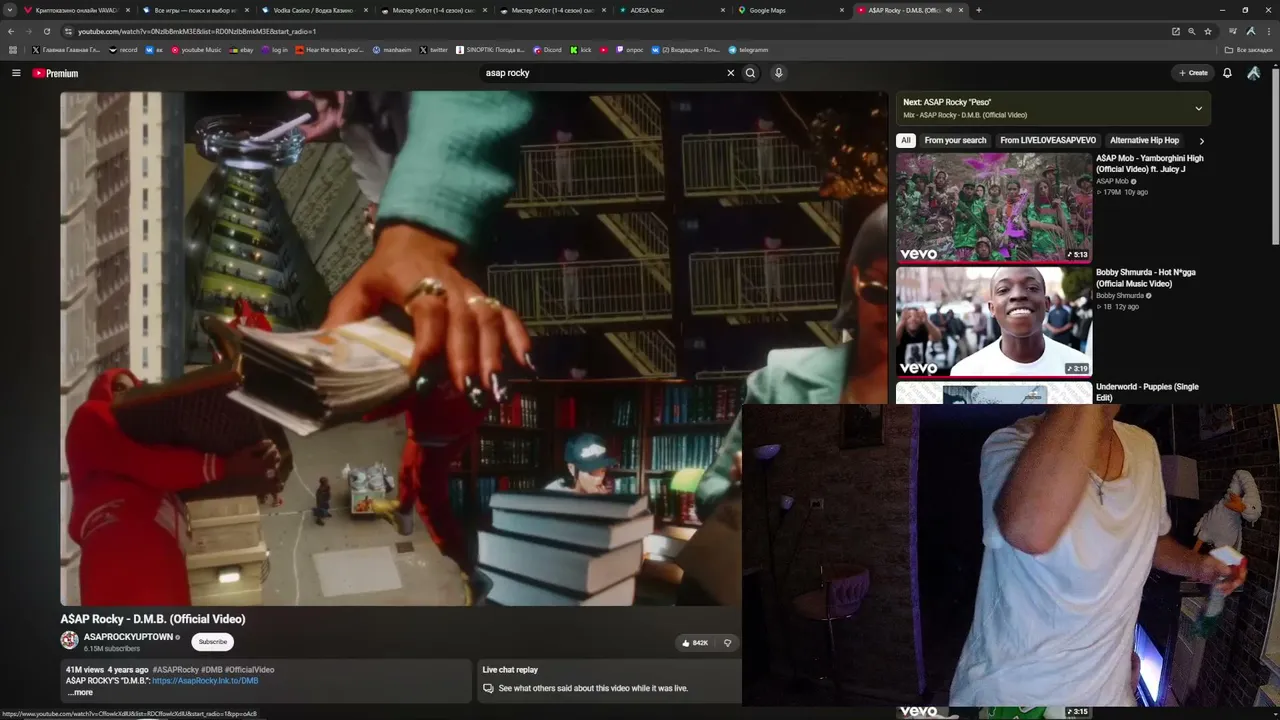The height and width of the screenshot is (720, 1280).
Task: Open the 'kick' bookmark
Action: (x=581, y=50)
